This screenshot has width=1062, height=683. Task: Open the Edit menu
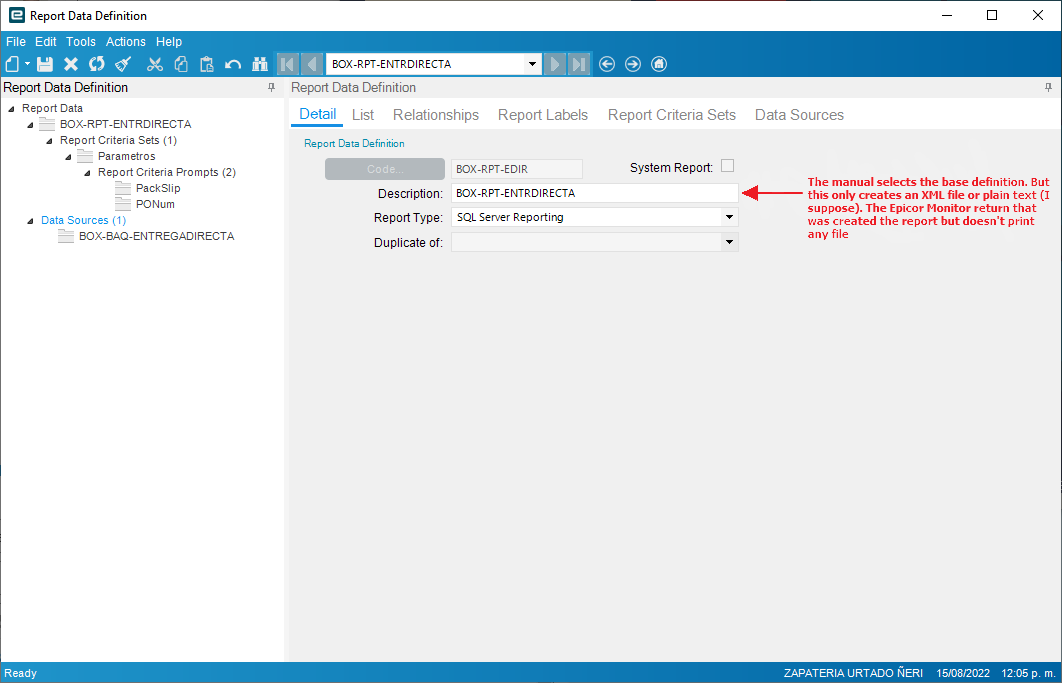[46, 41]
